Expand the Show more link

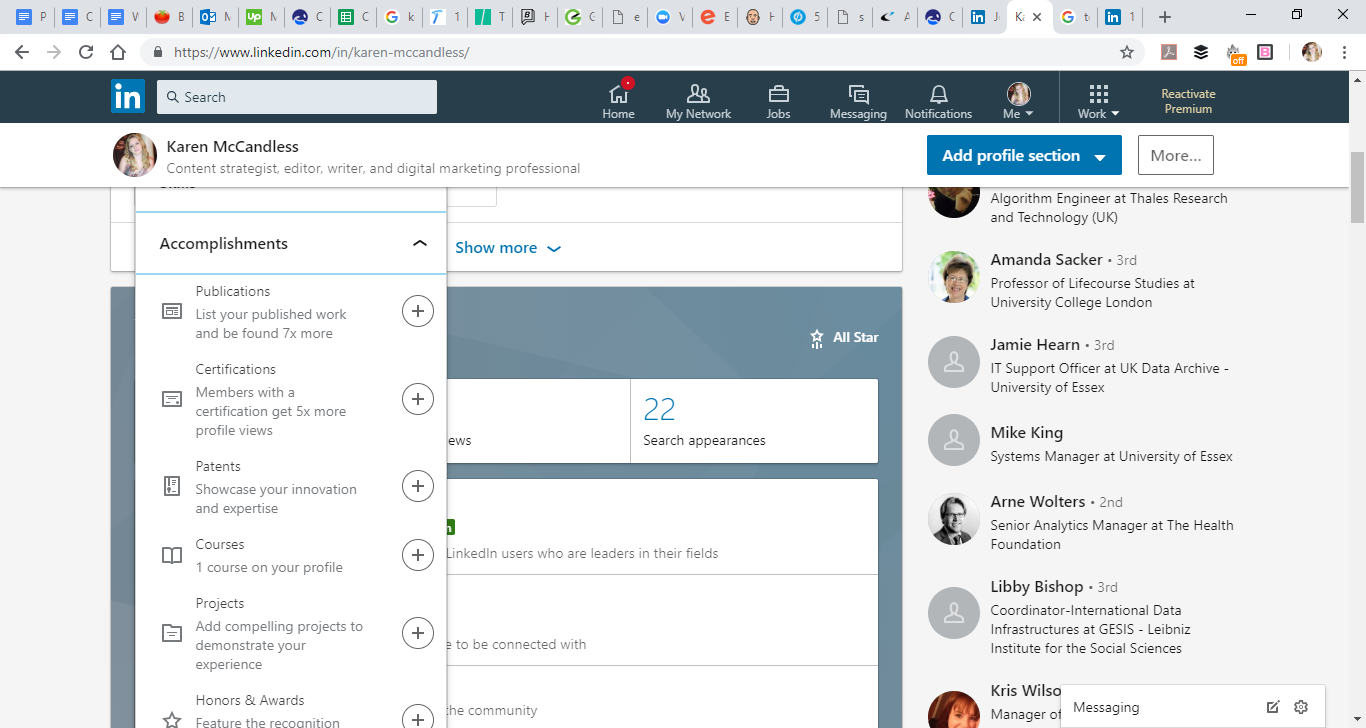(508, 248)
